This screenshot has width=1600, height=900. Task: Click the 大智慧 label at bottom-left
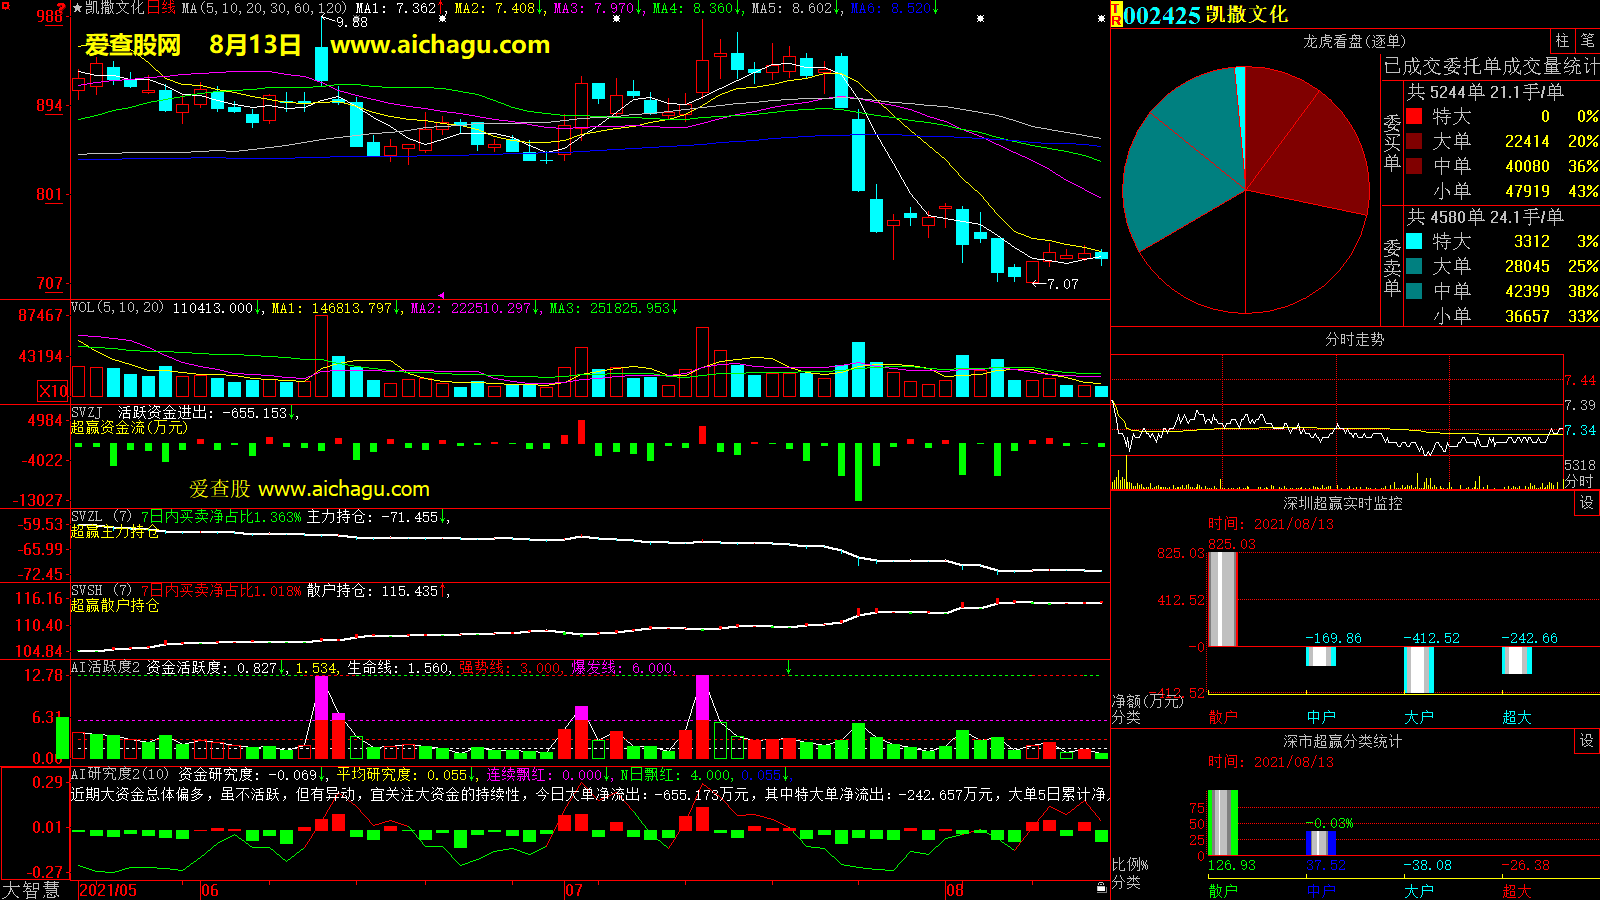[x=32, y=890]
